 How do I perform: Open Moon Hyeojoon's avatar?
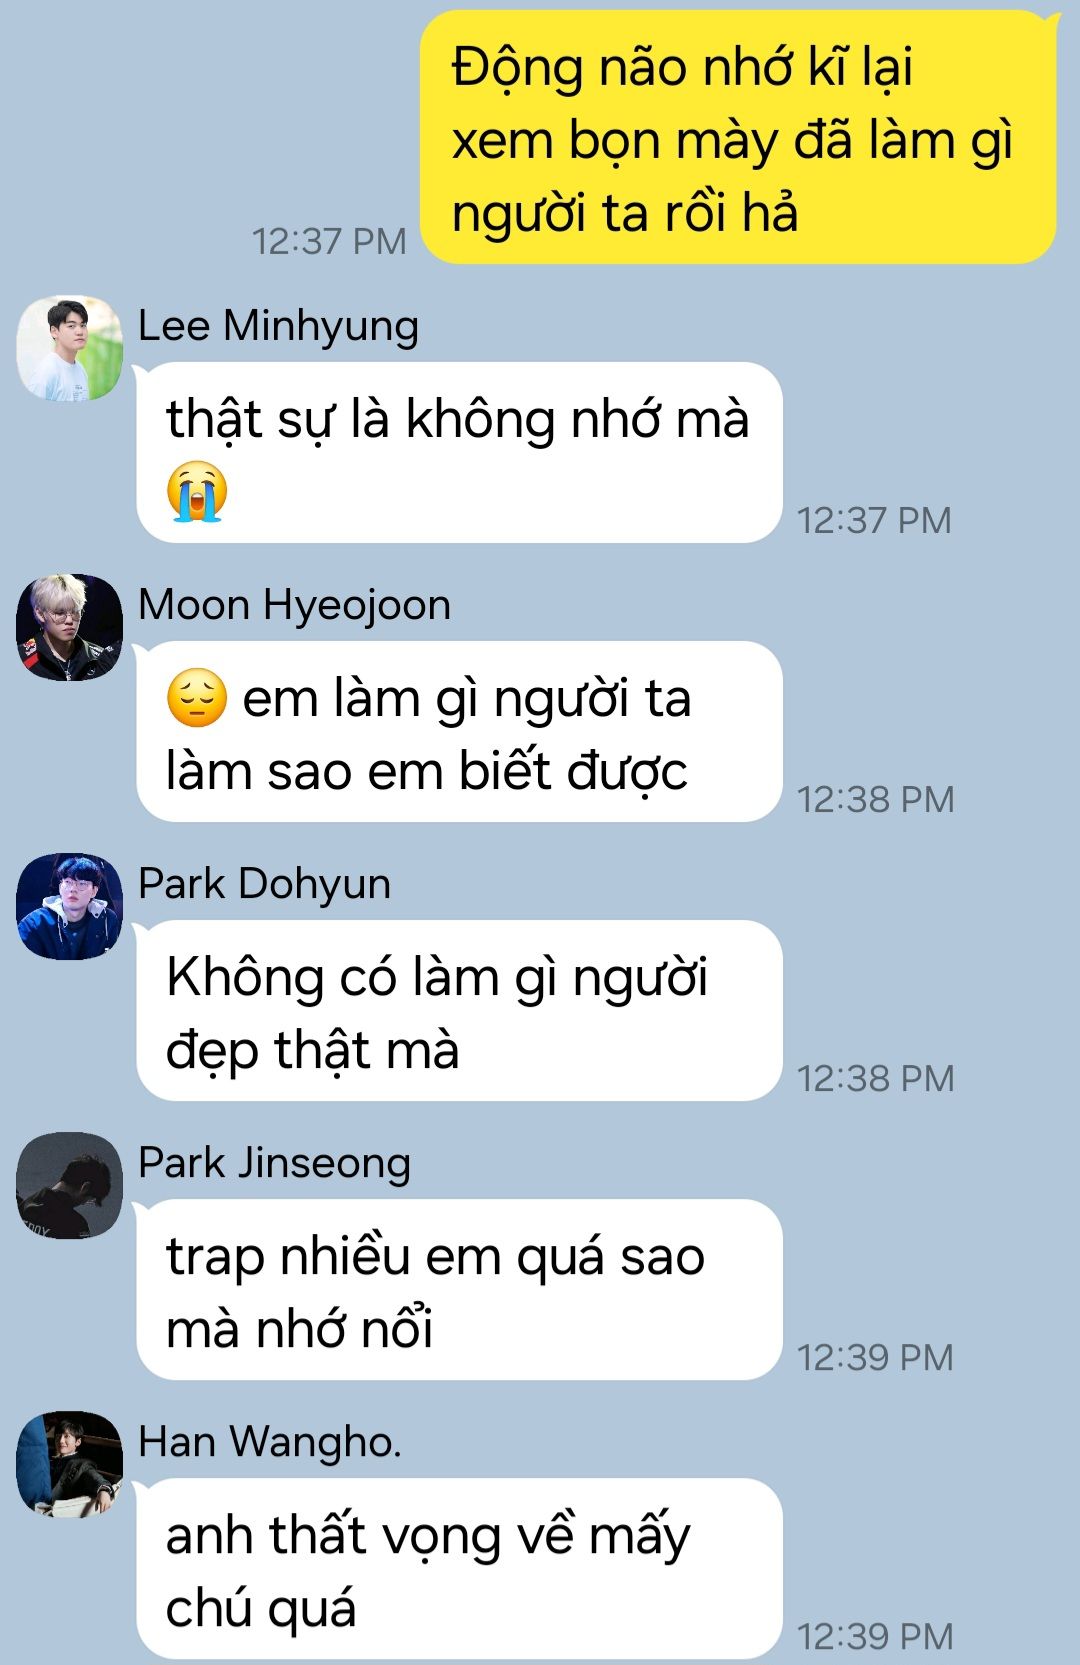[x=69, y=627]
